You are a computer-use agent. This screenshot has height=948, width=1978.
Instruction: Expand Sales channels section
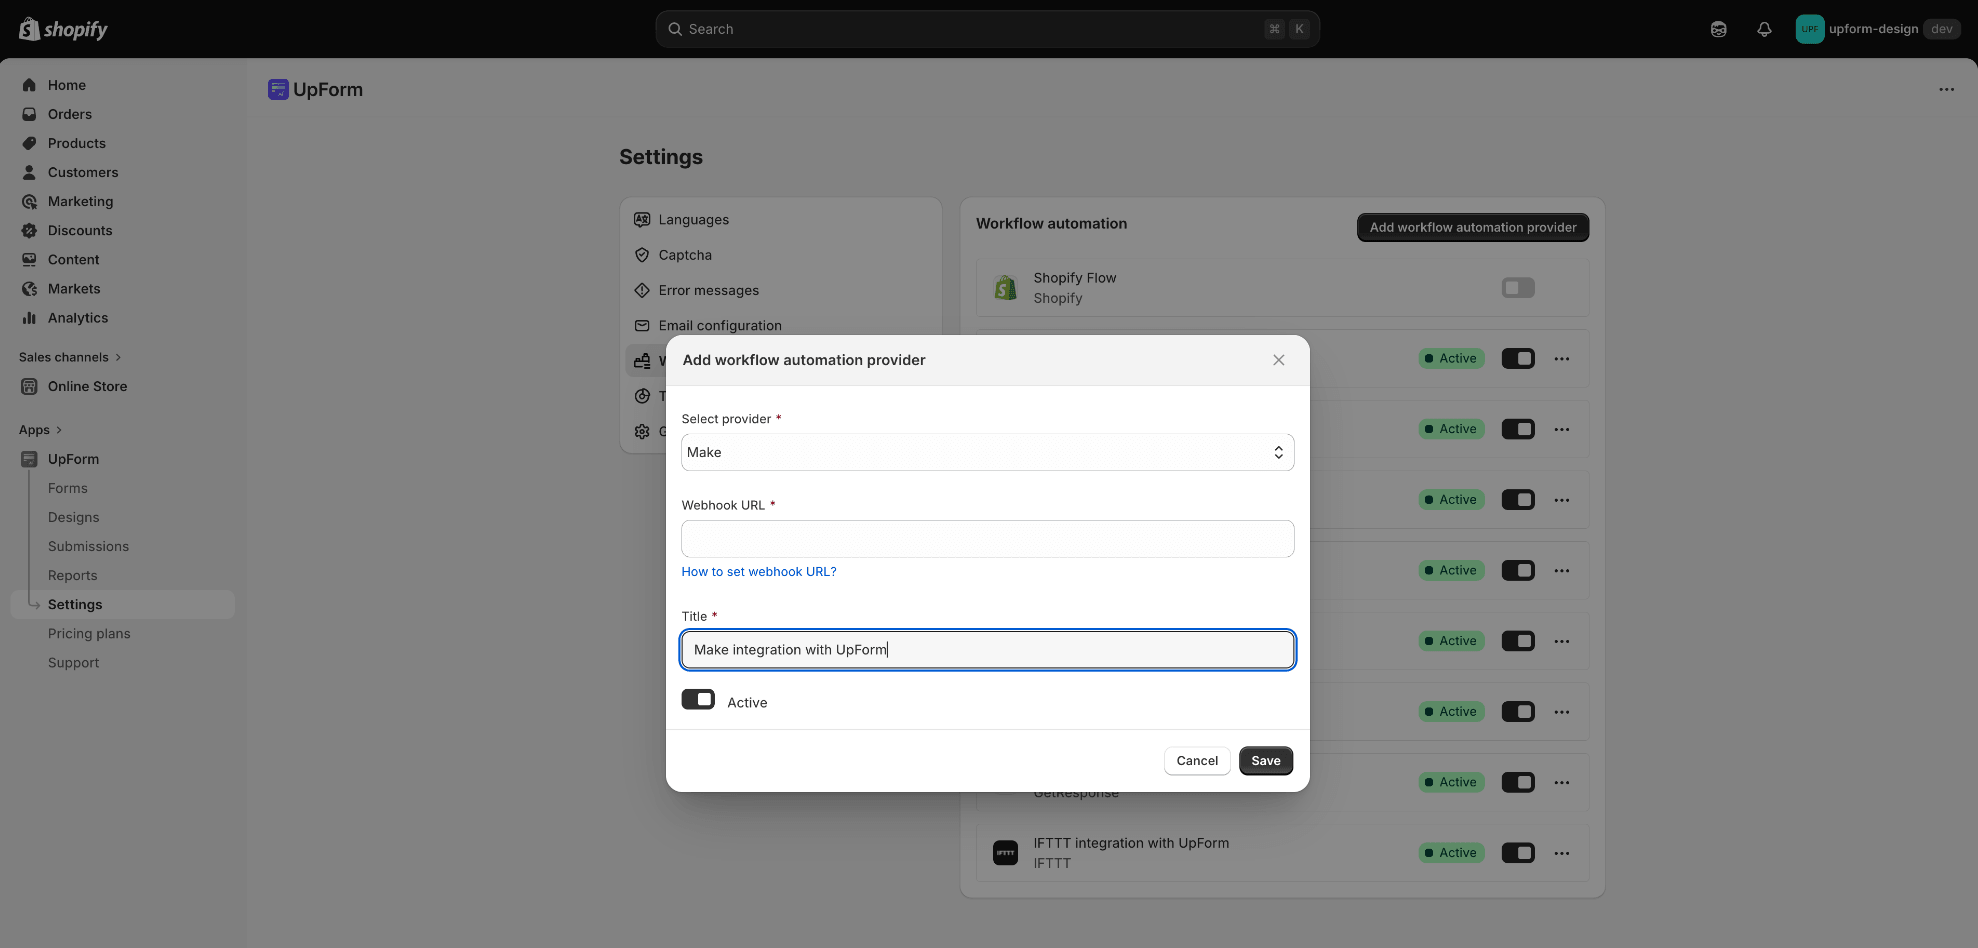tap(70, 357)
